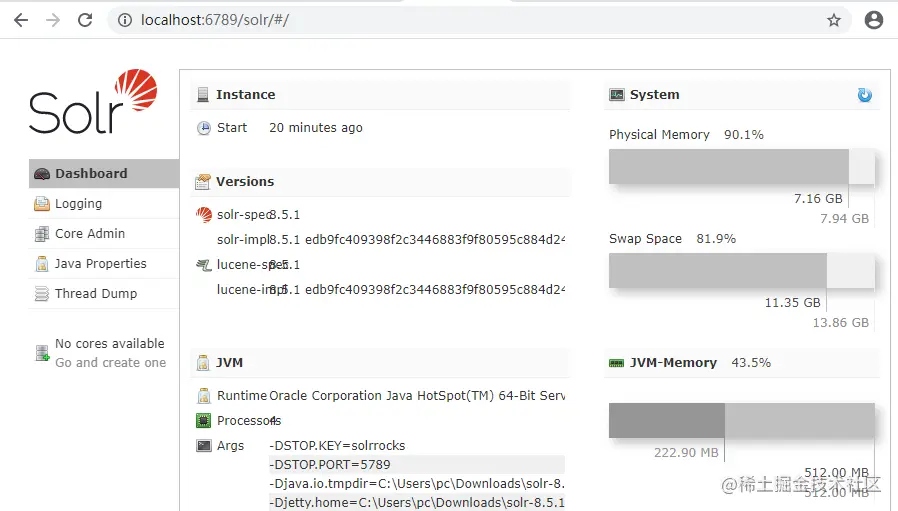Bookmark this page with the star icon
This screenshot has height=511, width=898.
tap(834, 20)
